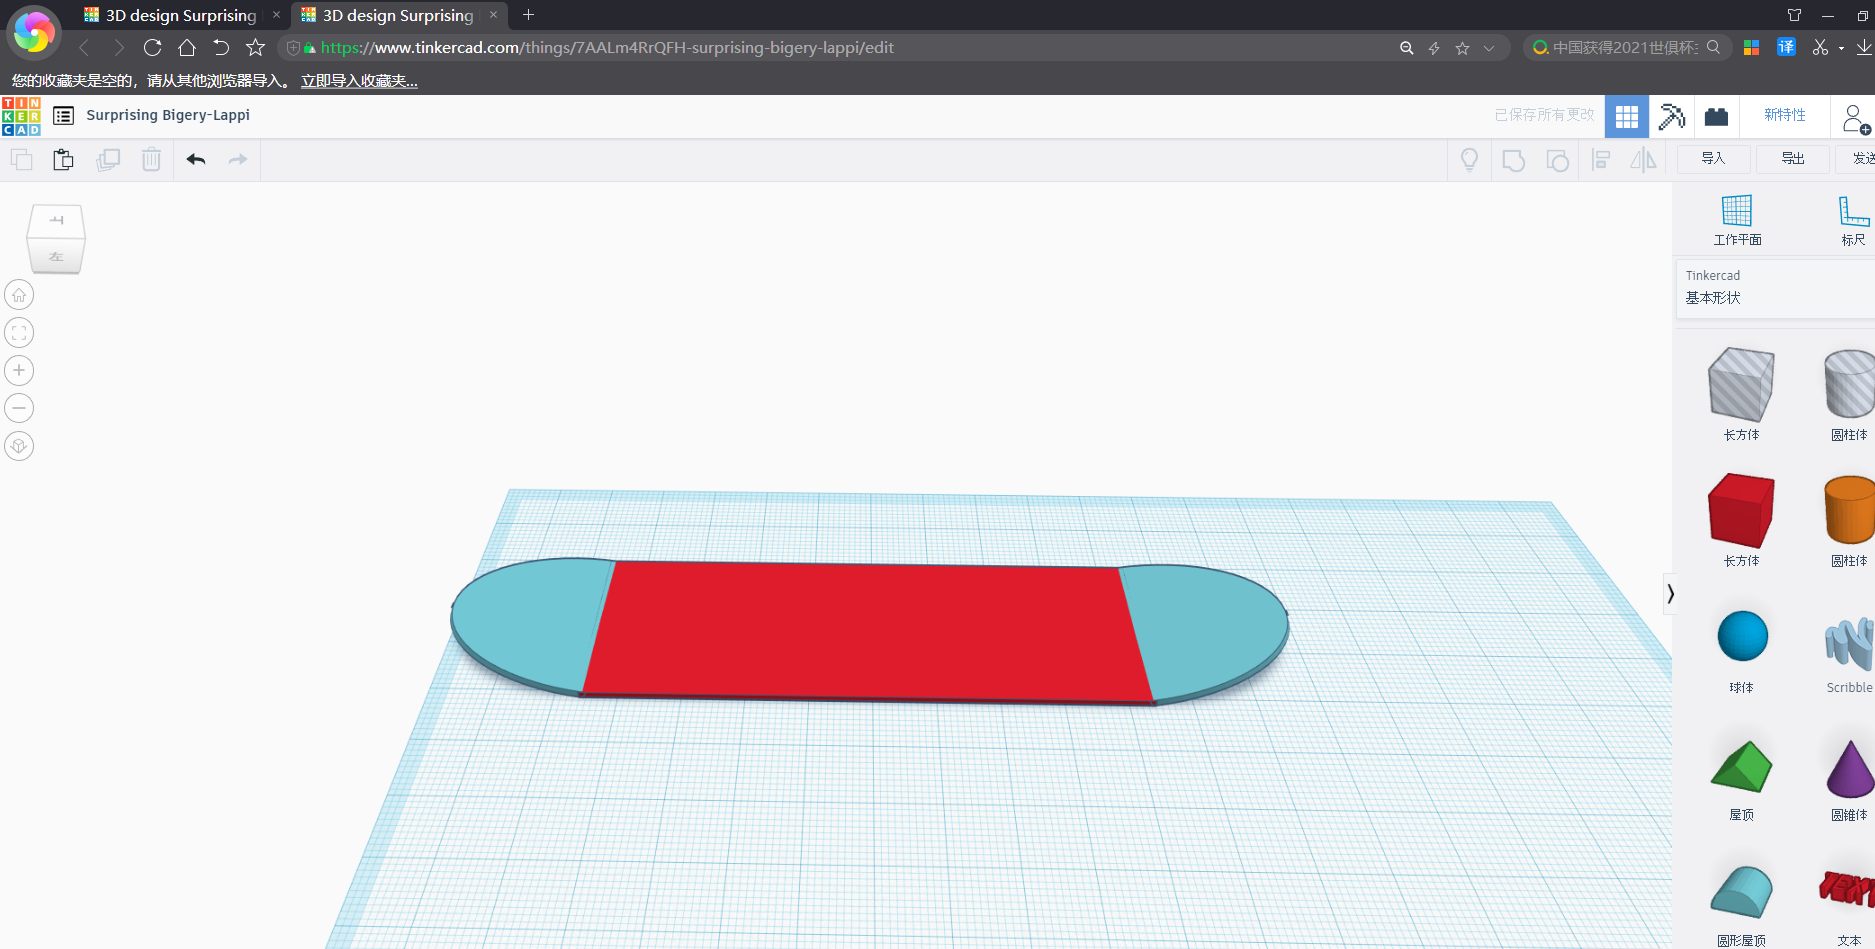1875x949 pixels.
Task: Click the Align tool icon
Action: point(1601,160)
